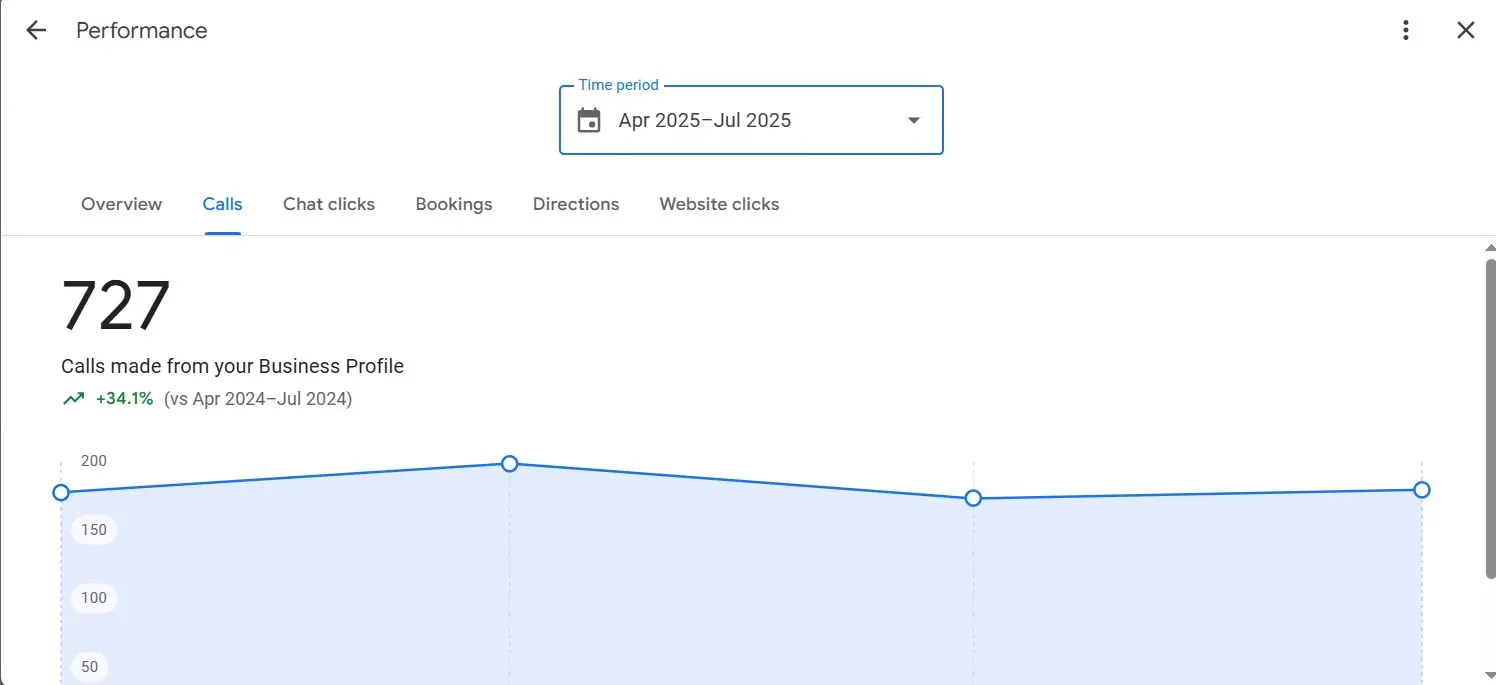Open the Website clicks tab
This screenshot has width=1496, height=685.
719,204
